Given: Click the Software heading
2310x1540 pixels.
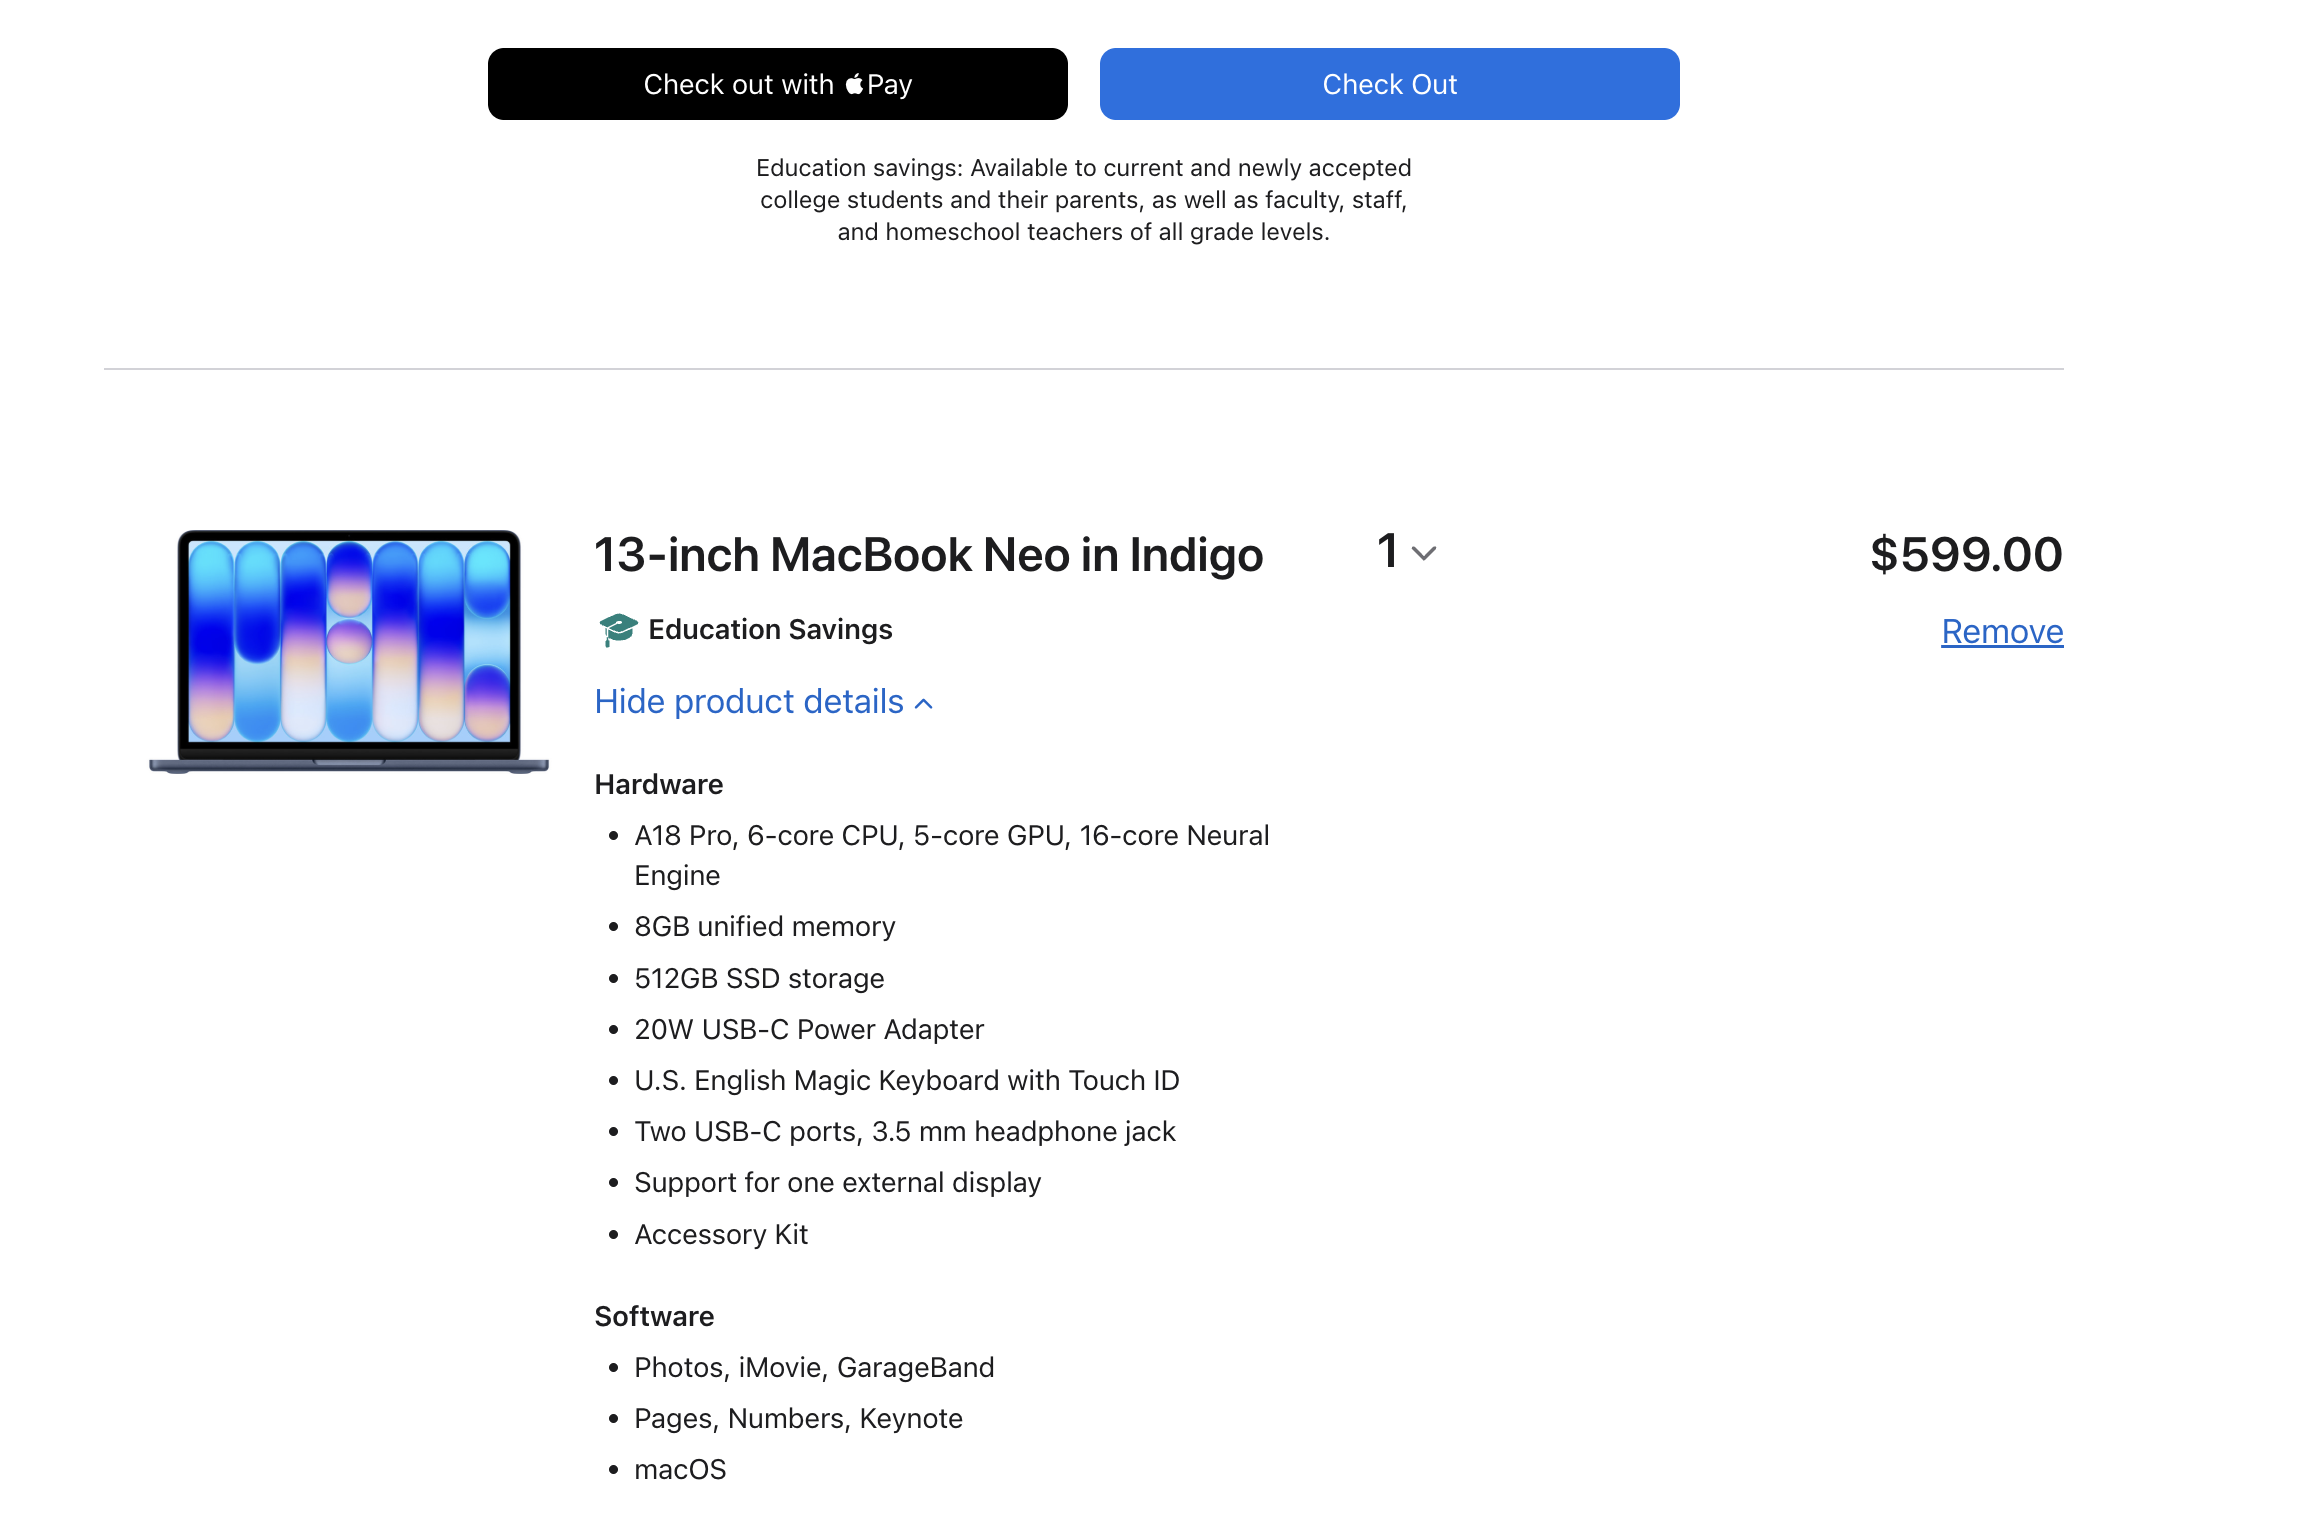Looking at the screenshot, I should pyautogui.click(x=654, y=1317).
